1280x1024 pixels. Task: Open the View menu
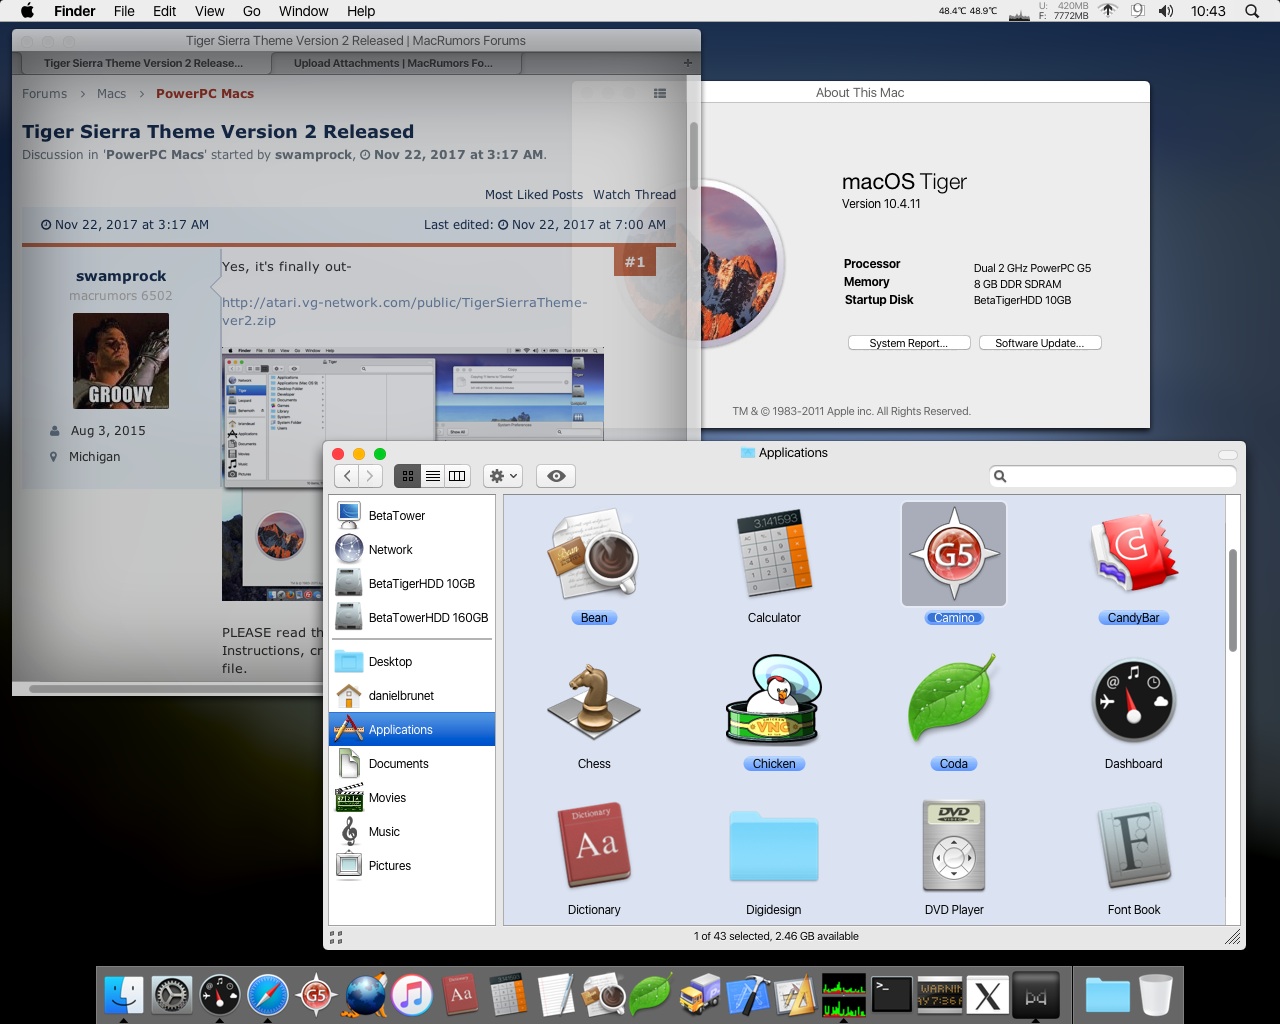tap(209, 11)
